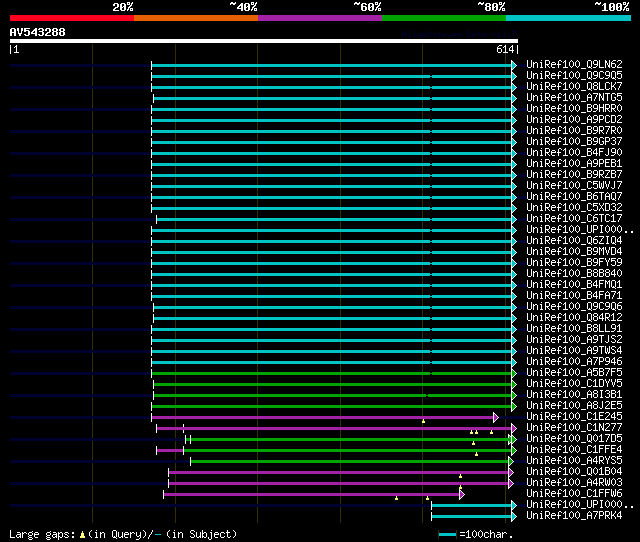
Task: Select label UniRef100_B8B840
Action: click(x=574, y=274)
